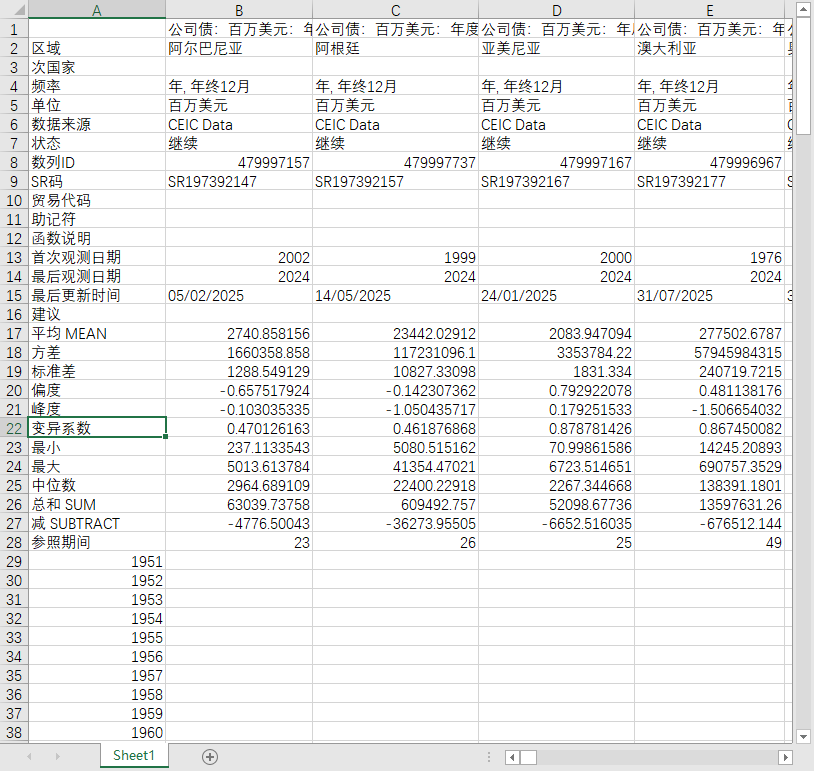Click skewness value 0.481138176

click(710, 390)
